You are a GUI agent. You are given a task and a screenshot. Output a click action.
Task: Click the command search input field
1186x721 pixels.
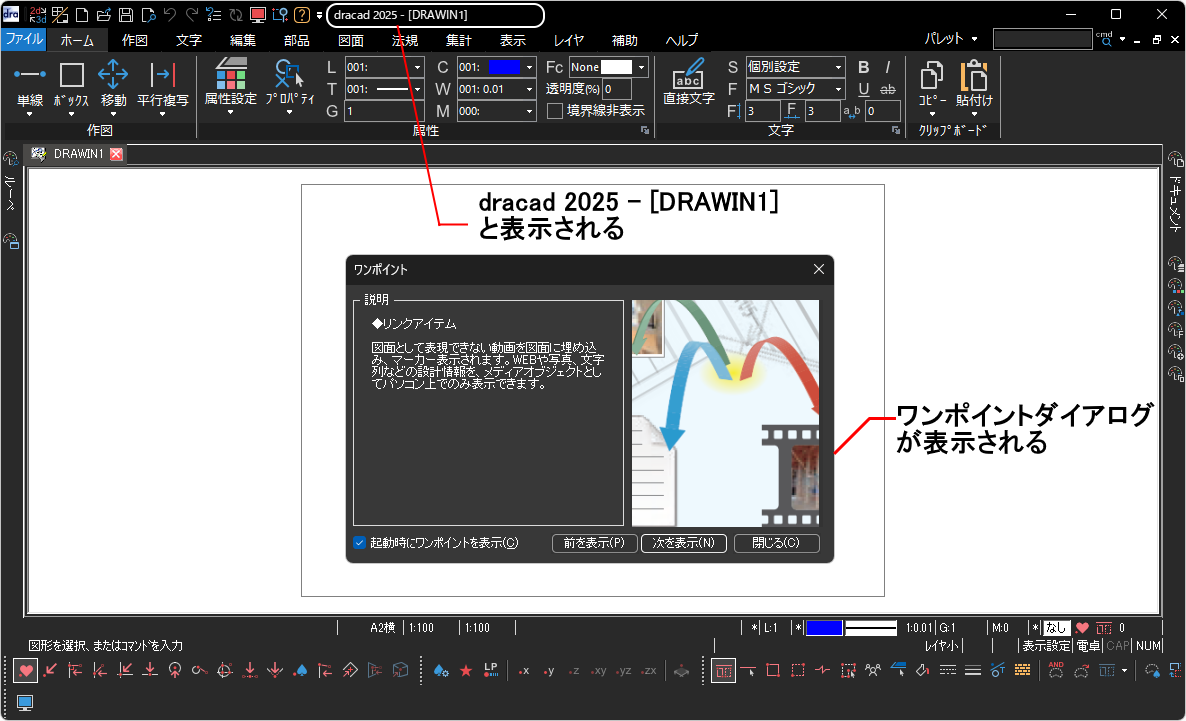coord(1042,39)
